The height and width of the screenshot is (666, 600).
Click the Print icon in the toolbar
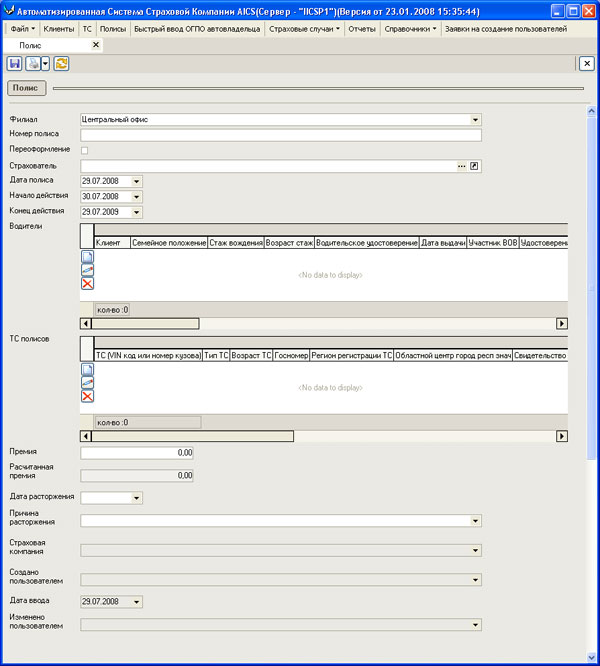click(32, 63)
